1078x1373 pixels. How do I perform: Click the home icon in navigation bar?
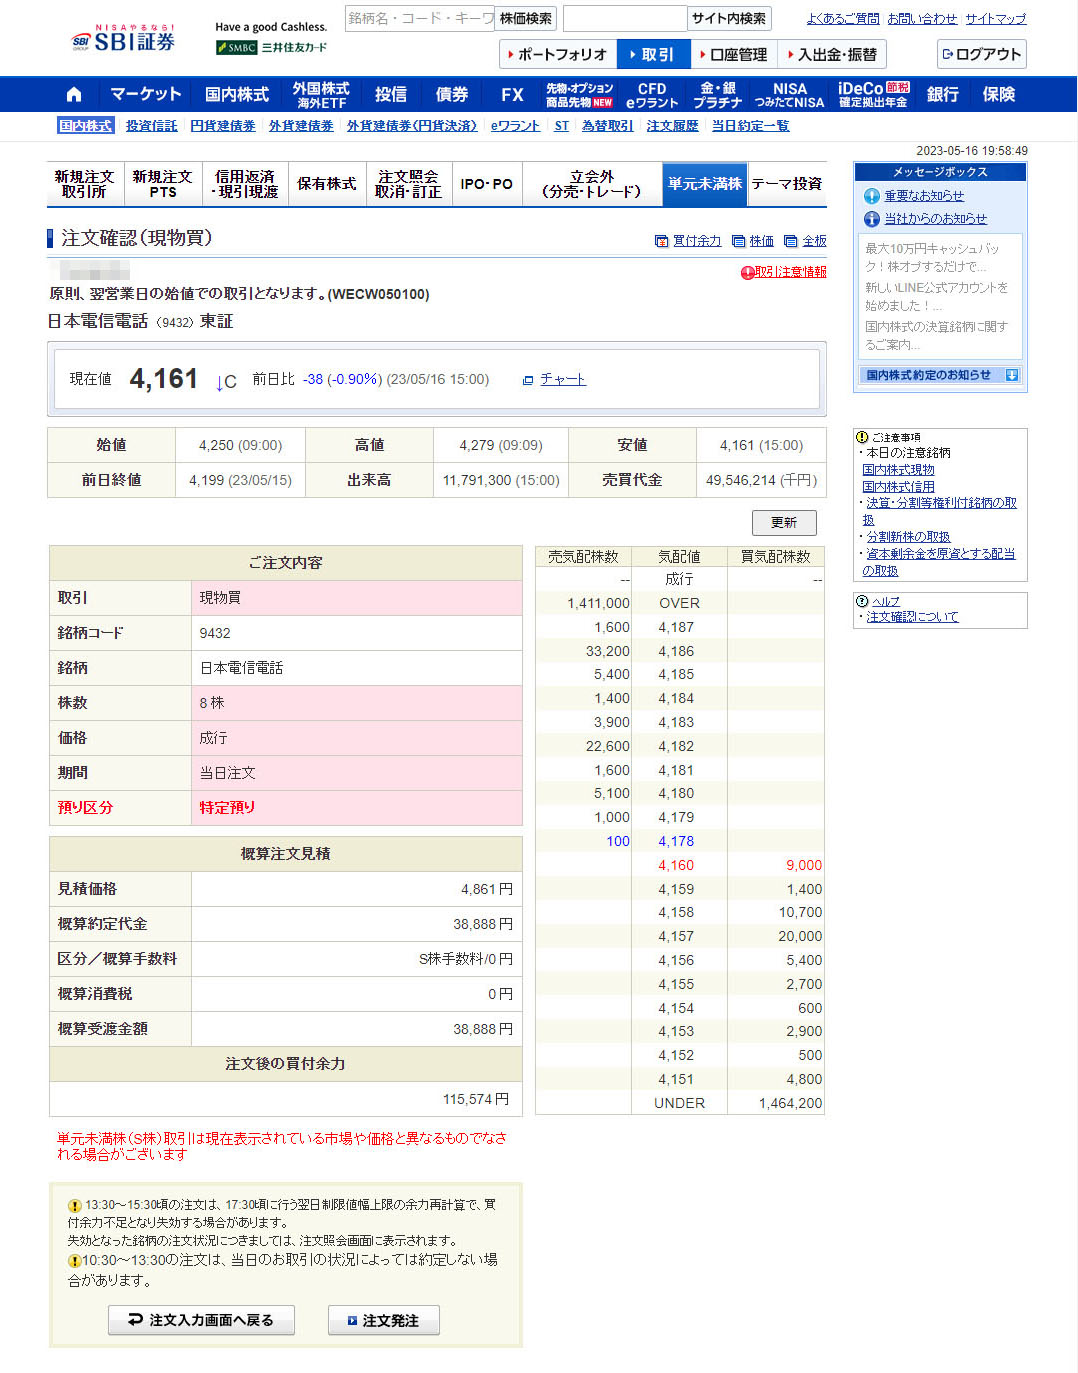coord(74,94)
